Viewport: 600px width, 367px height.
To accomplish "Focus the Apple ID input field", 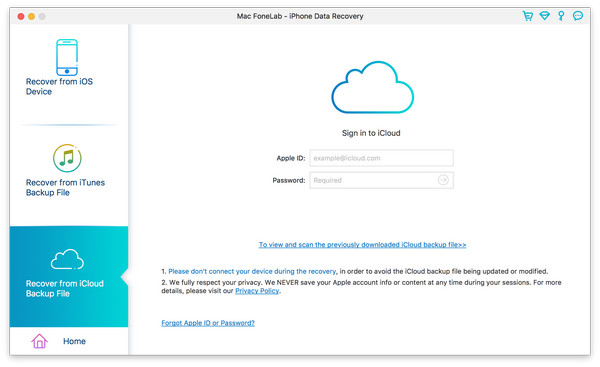I will pos(382,158).
